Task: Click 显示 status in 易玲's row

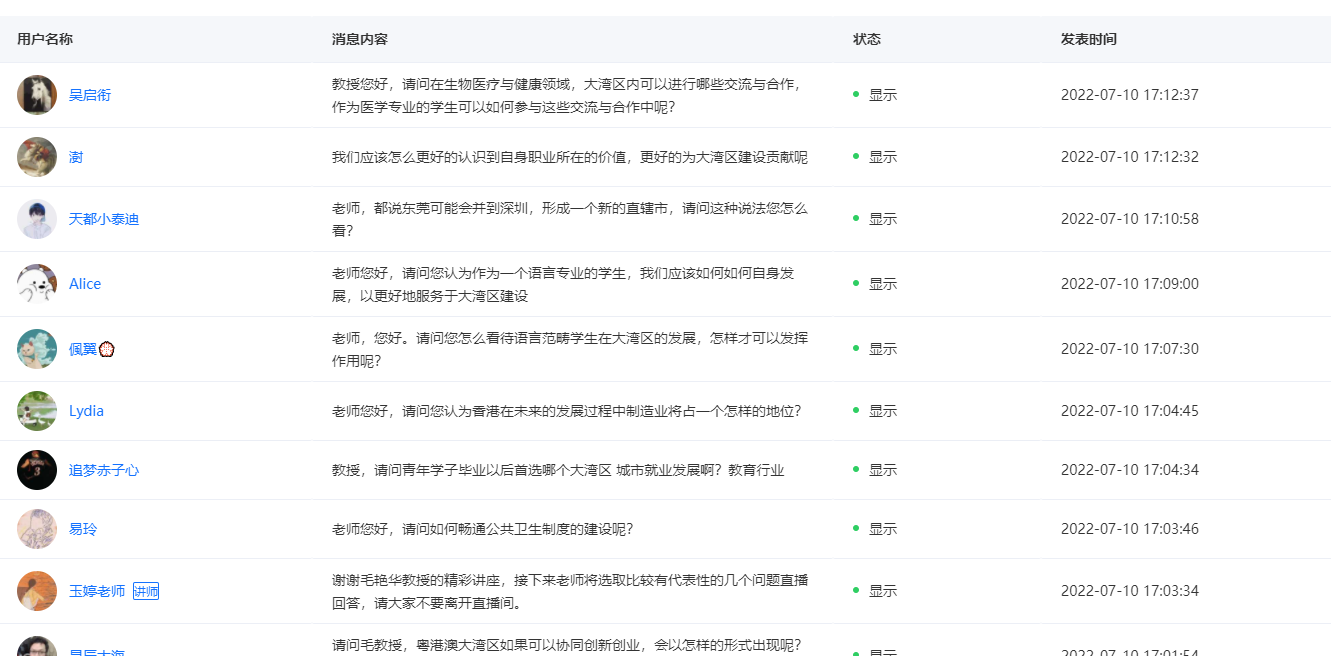Action: (x=882, y=529)
